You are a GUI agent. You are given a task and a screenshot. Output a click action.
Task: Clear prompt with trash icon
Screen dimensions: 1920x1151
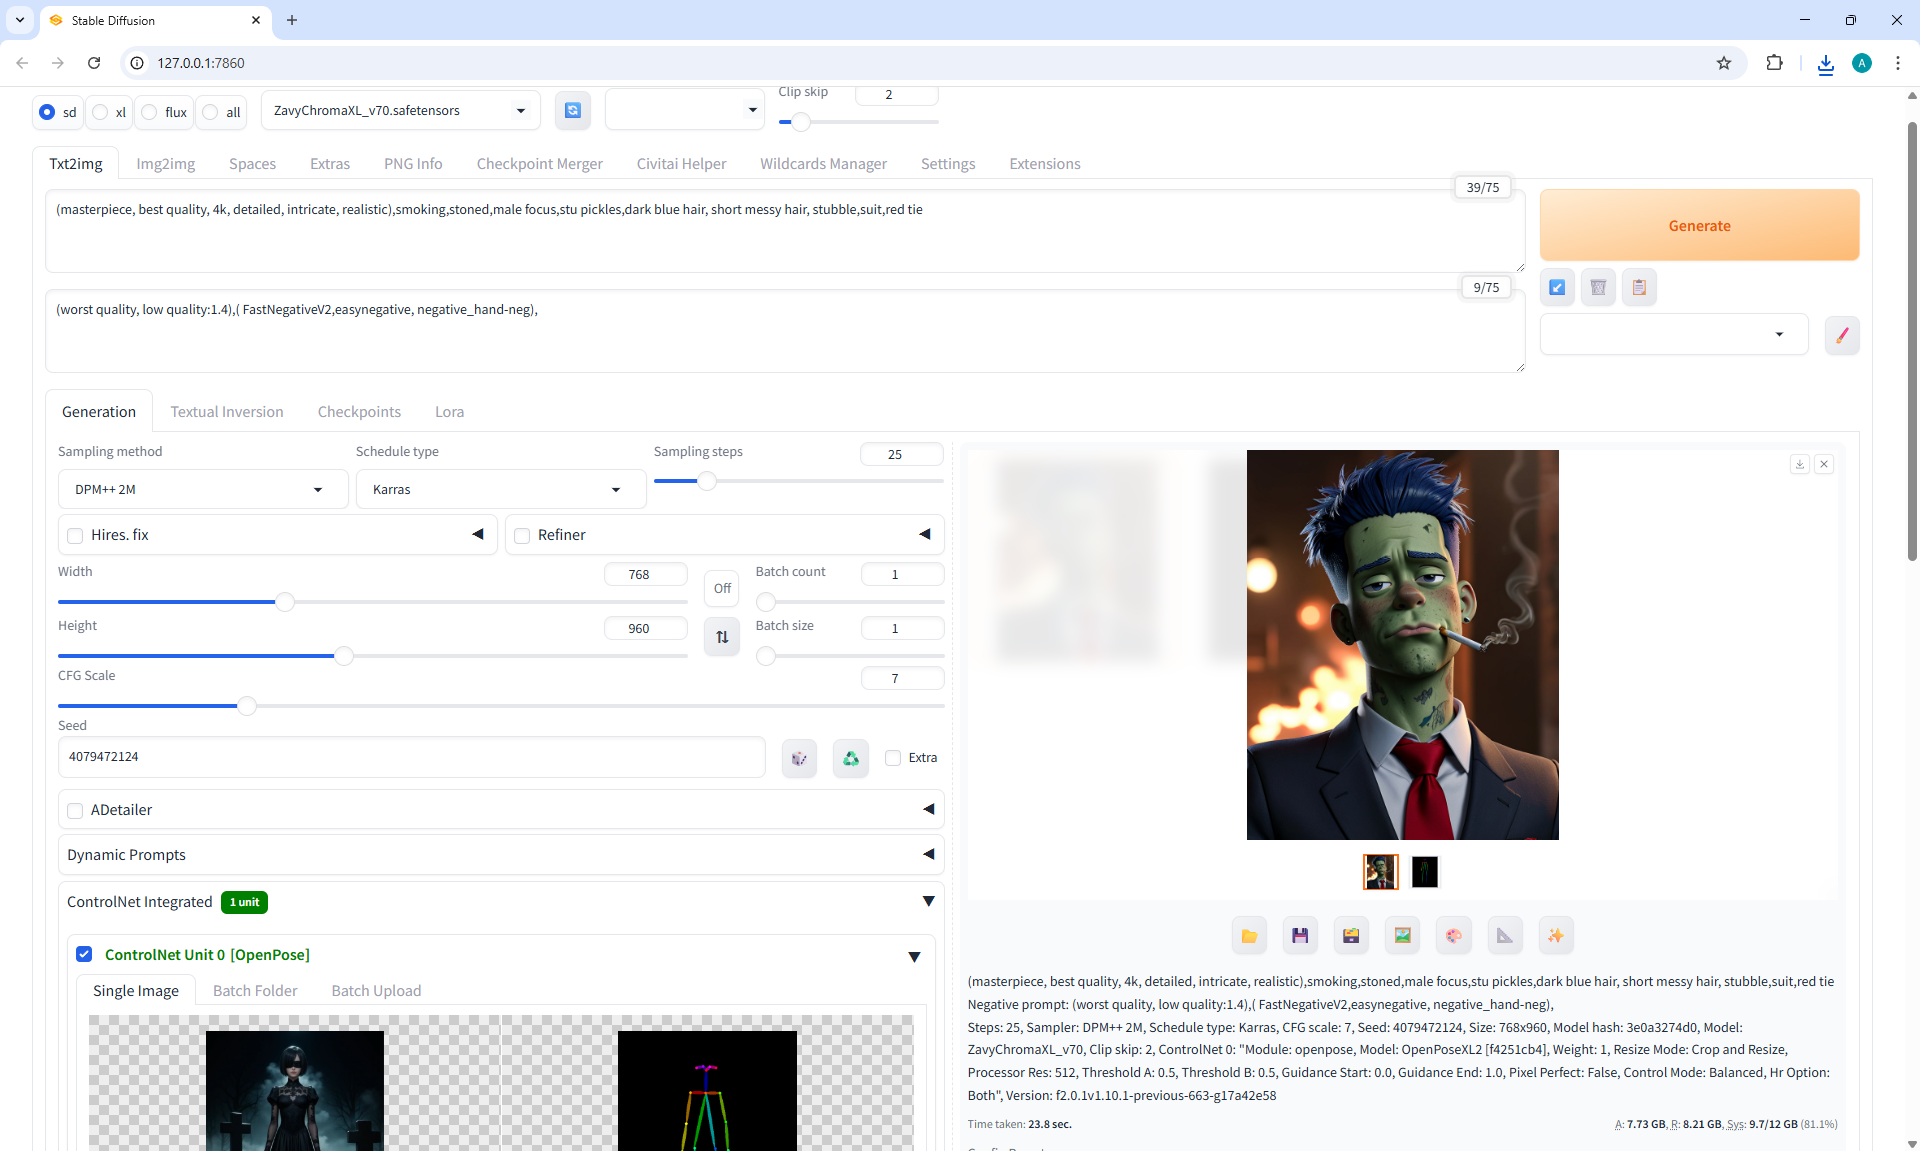pos(1598,288)
